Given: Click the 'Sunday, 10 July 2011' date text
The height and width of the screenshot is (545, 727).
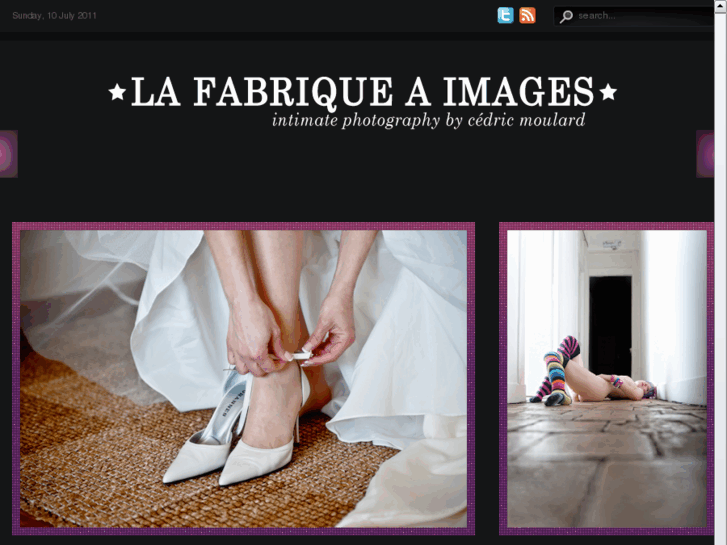Looking at the screenshot, I should 54,16.
